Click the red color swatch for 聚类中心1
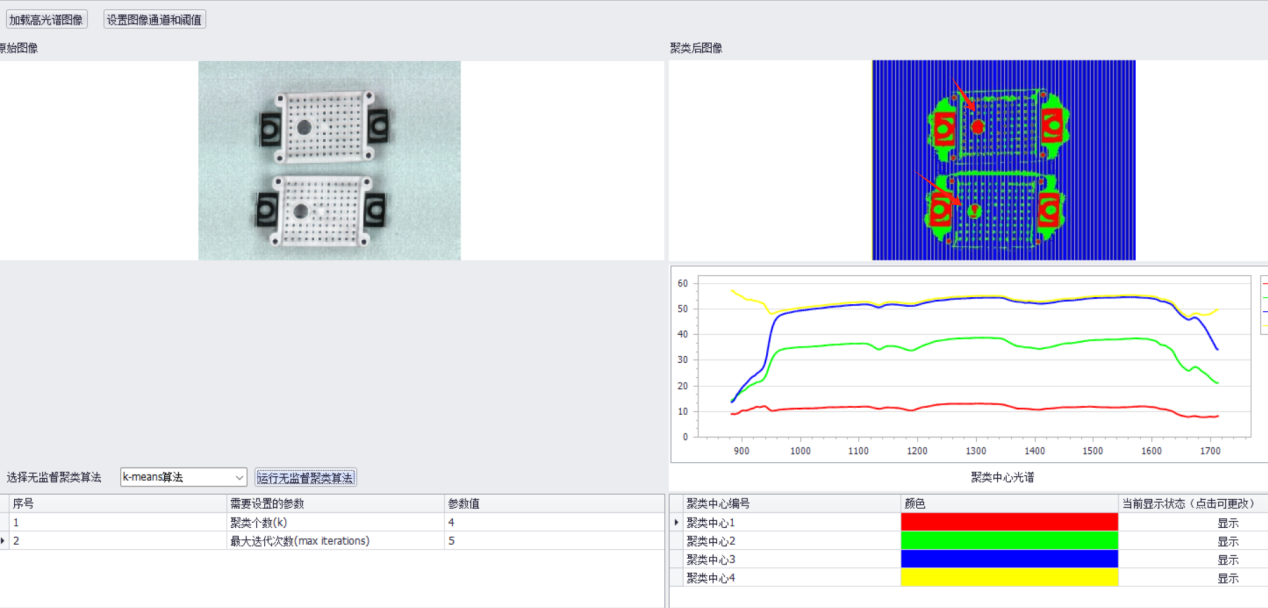This screenshot has height=608, width=1268. (1008, 522)
